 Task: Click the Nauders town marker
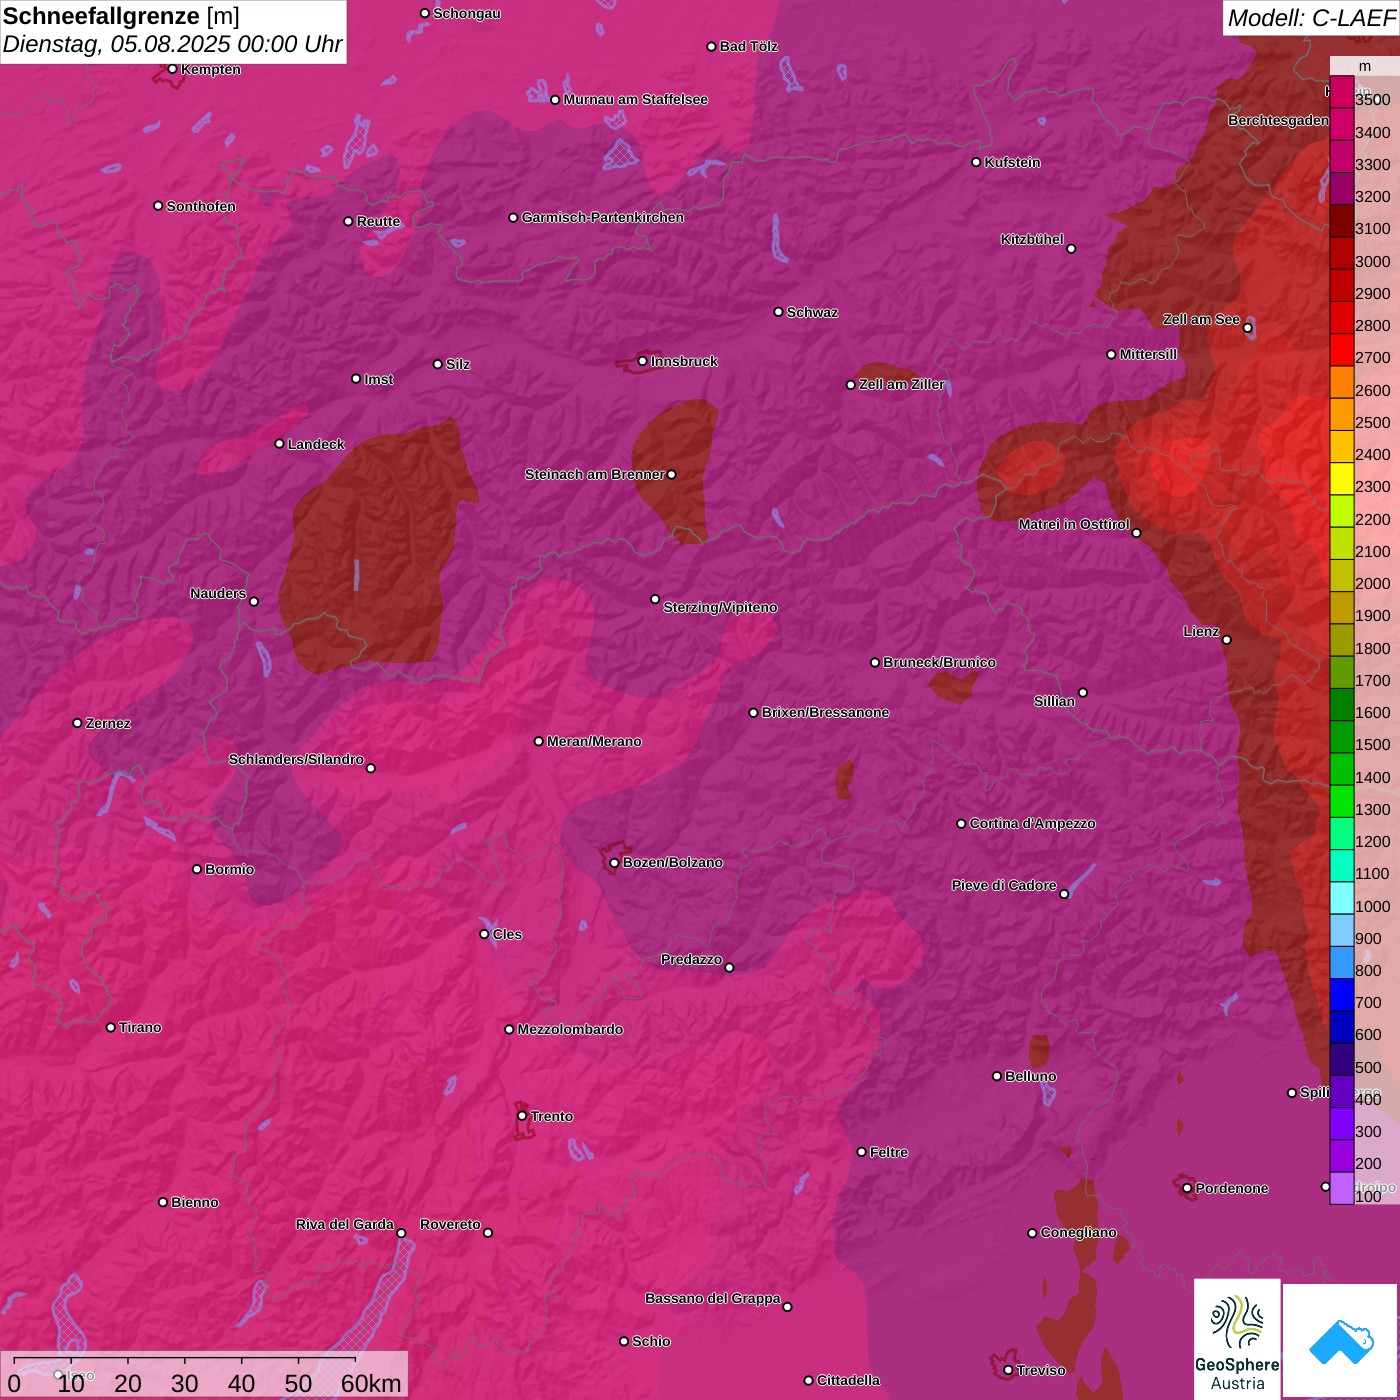tap(254, 601)
